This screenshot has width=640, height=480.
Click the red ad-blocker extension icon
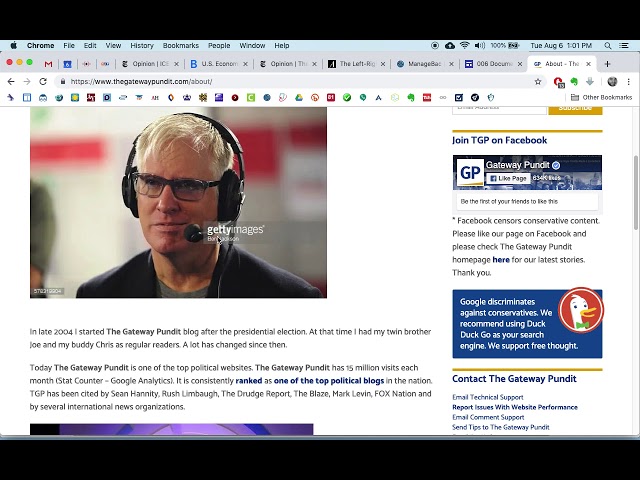(558, 82)
